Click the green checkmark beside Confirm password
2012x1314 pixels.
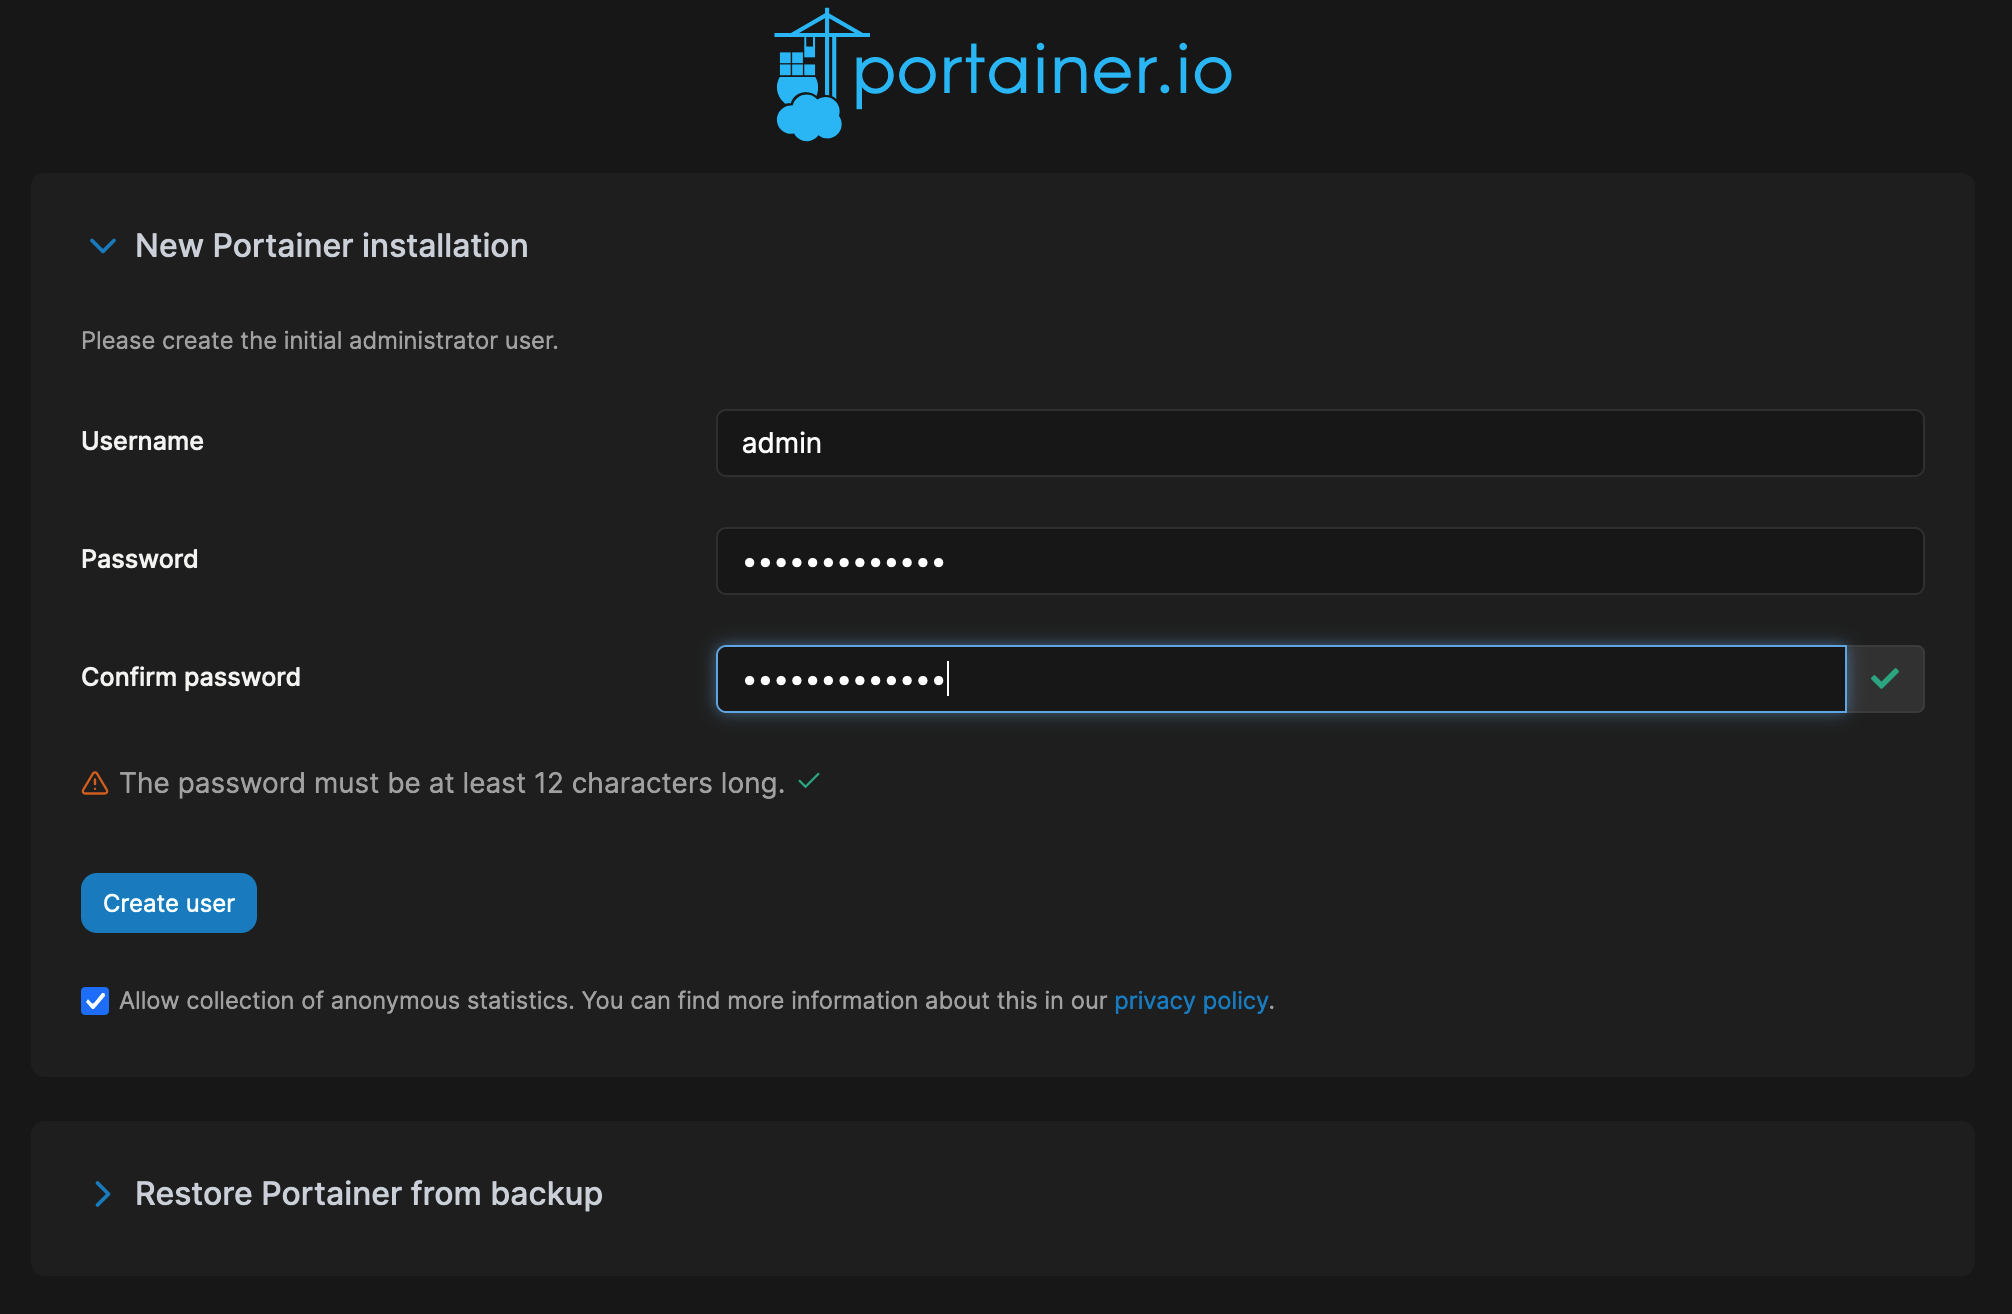point(1885,679)
